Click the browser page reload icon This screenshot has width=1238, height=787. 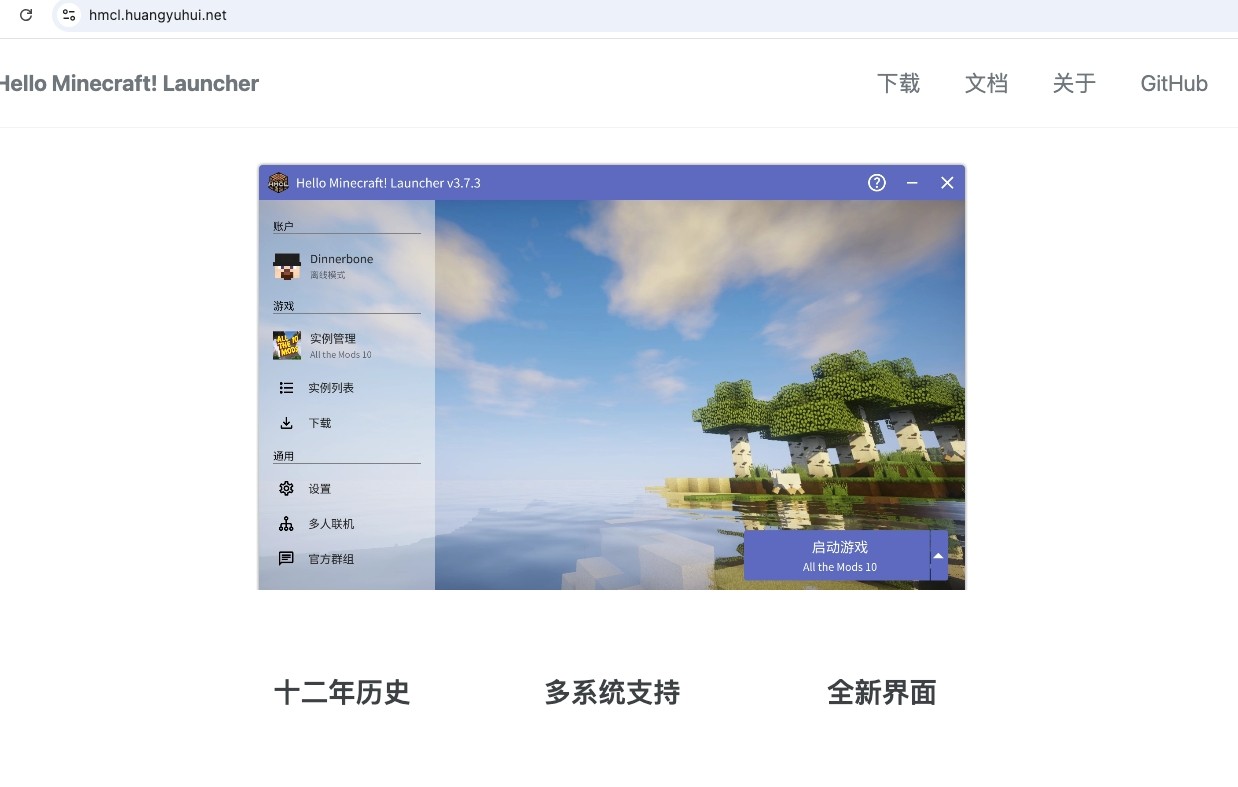[x=24, y=15]
